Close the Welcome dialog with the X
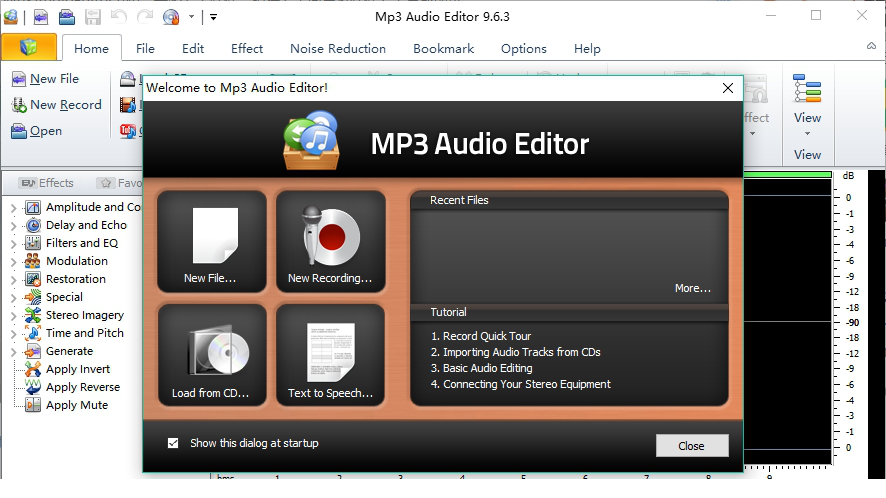Screen dimensions: 886x498 pos(728,88)
